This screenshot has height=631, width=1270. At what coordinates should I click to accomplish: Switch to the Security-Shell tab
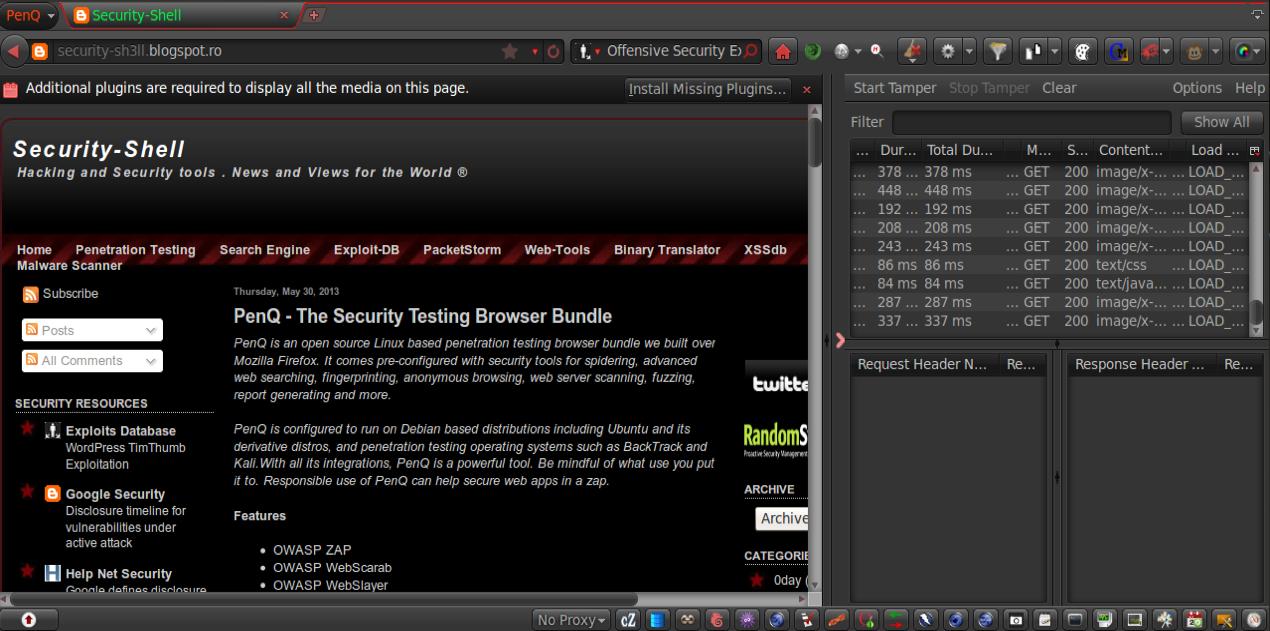coord(181,15)
